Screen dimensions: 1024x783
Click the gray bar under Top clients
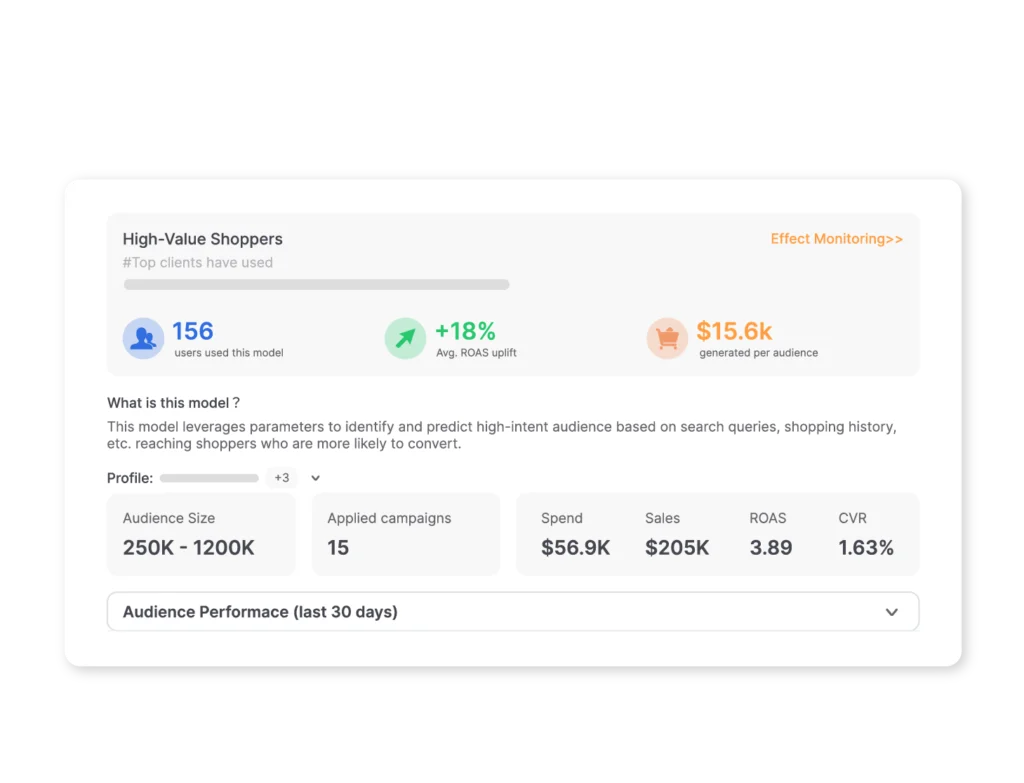pyautogui.click(x=316, y=285)
